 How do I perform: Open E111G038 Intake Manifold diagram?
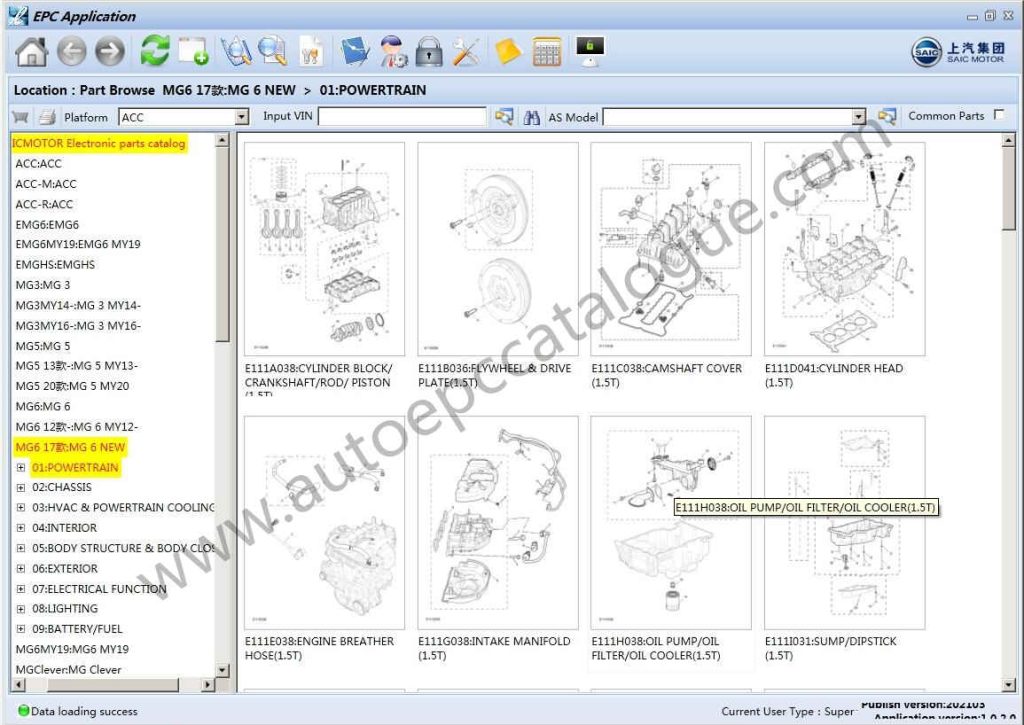tap(497, 520)
